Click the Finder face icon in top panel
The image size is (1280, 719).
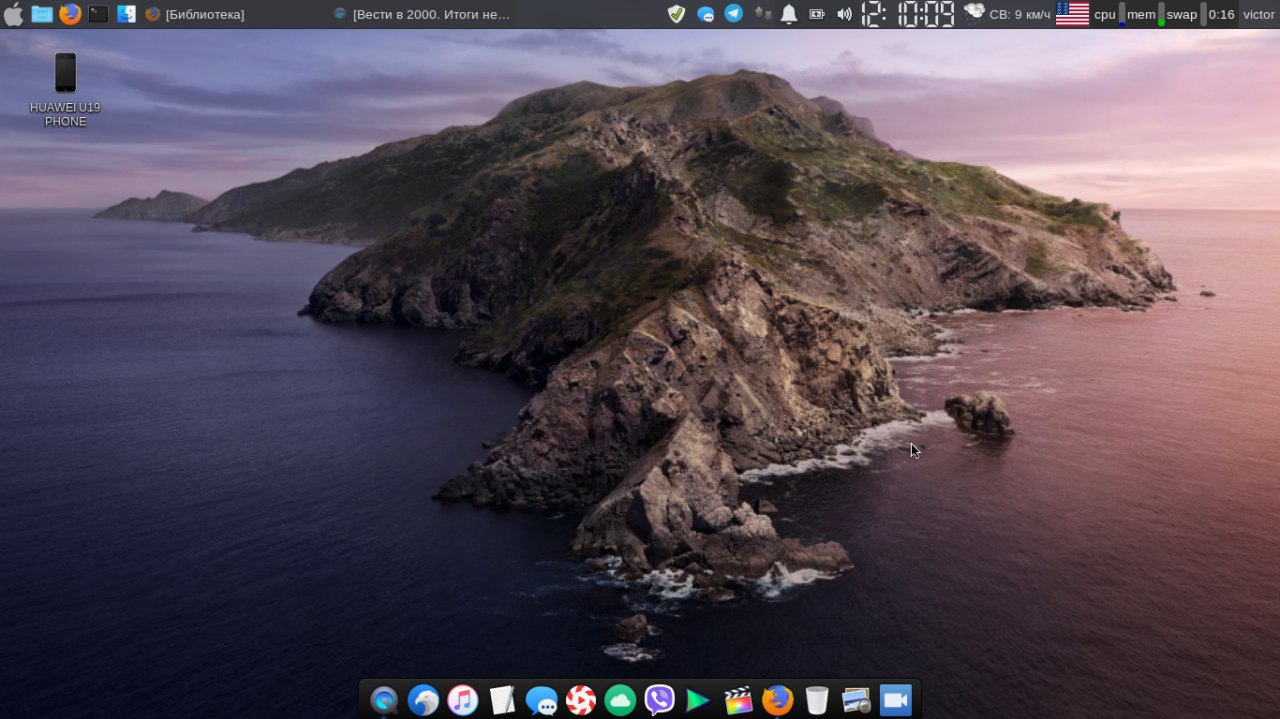pyautogui.click(x=126, y=14)
